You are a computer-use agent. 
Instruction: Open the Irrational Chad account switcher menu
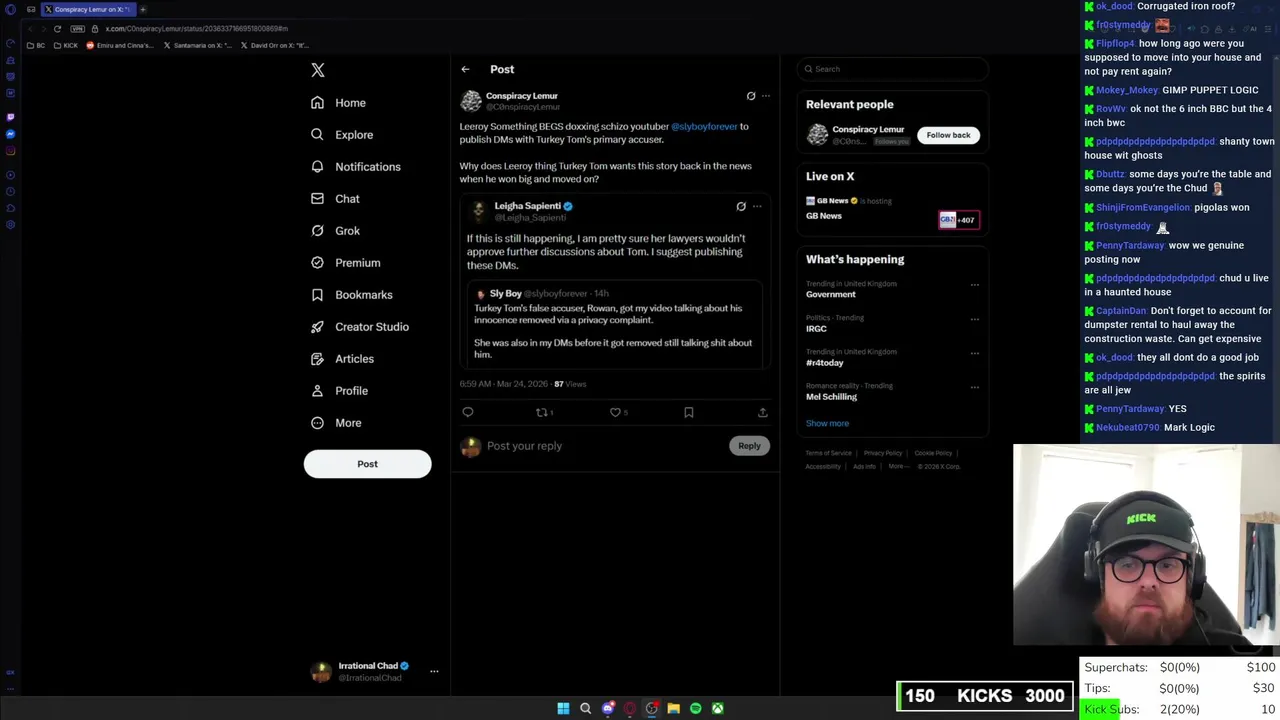tap(434, 671)
